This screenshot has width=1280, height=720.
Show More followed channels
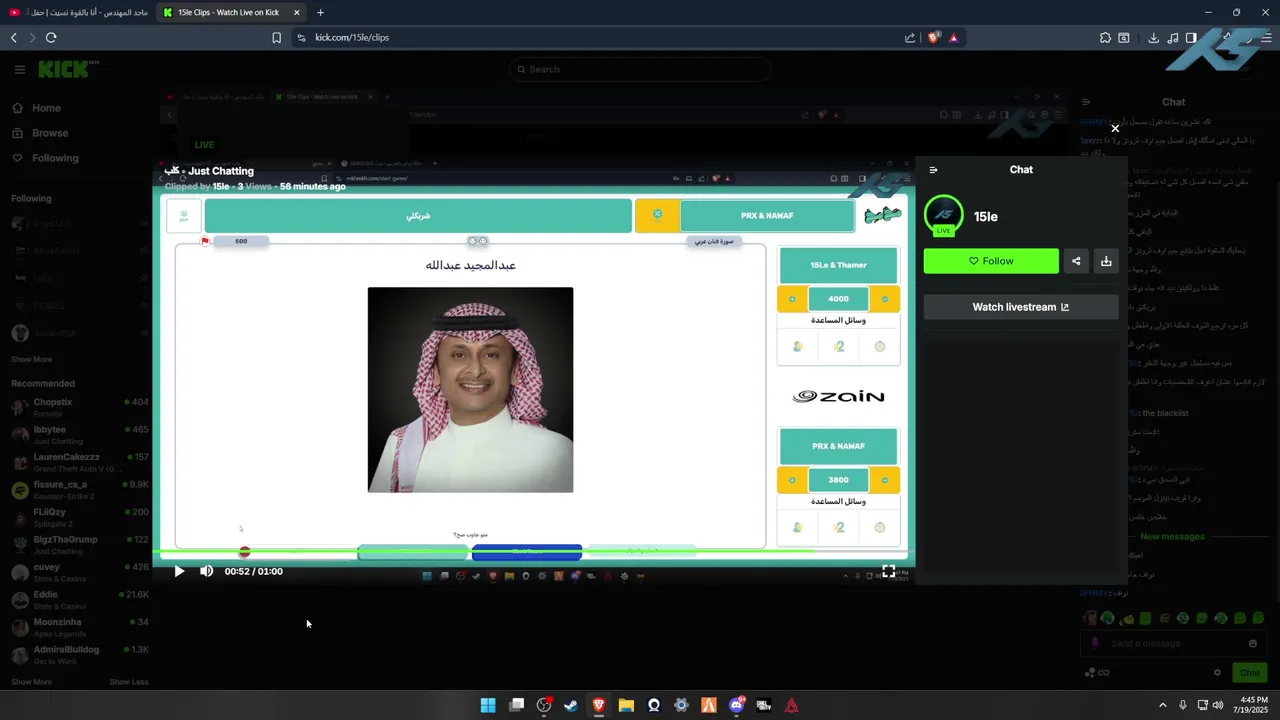pos(31,359)
